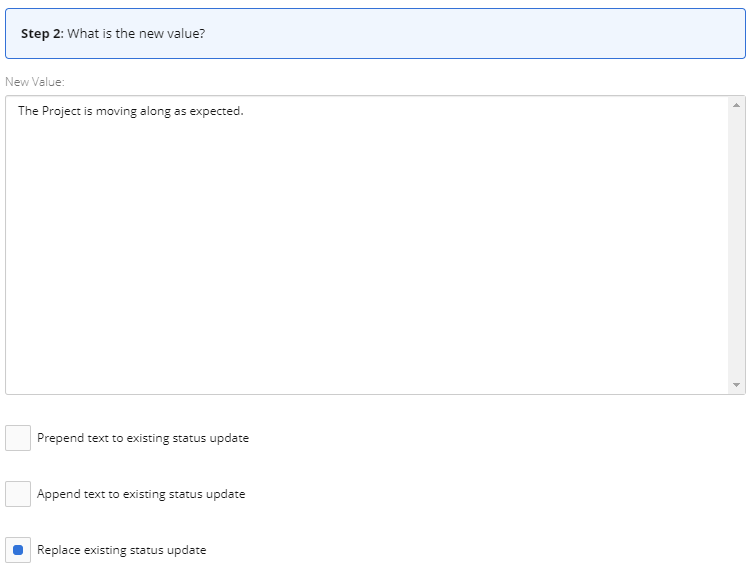Click the word "Prepend" in first option
Viewport: 750px width, 570px height.
[59, 438]
